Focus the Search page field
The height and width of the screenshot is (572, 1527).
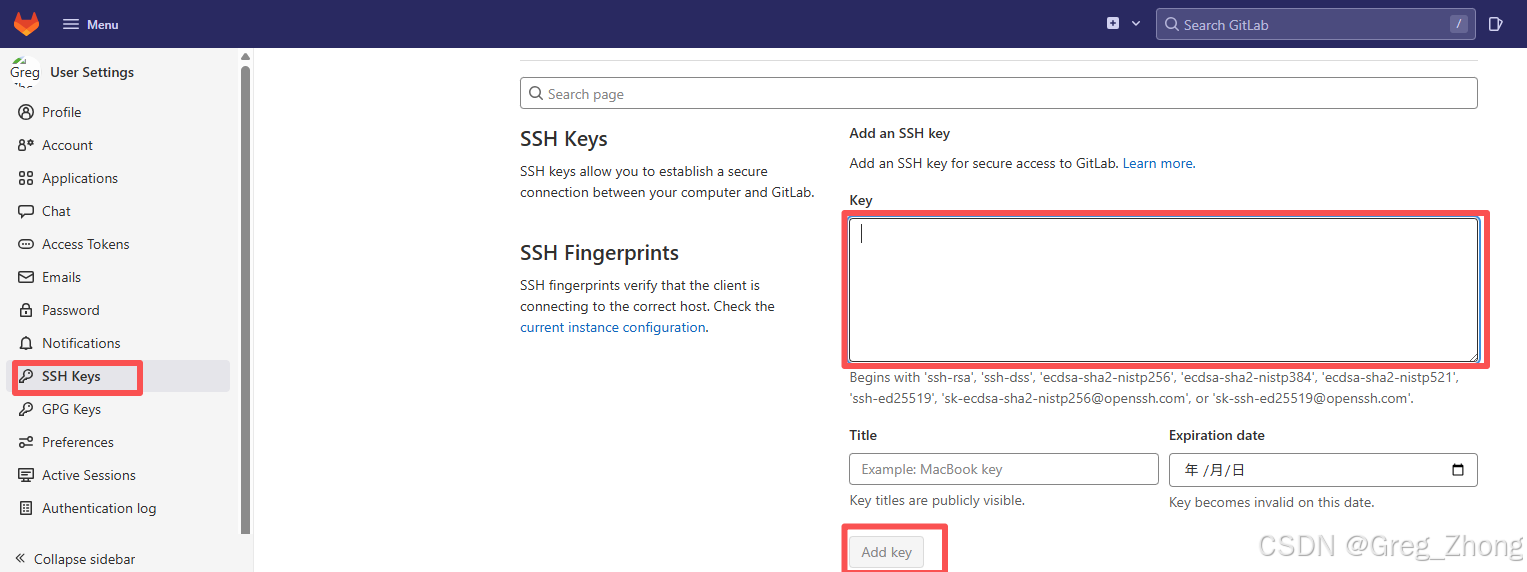coord(998,93)
